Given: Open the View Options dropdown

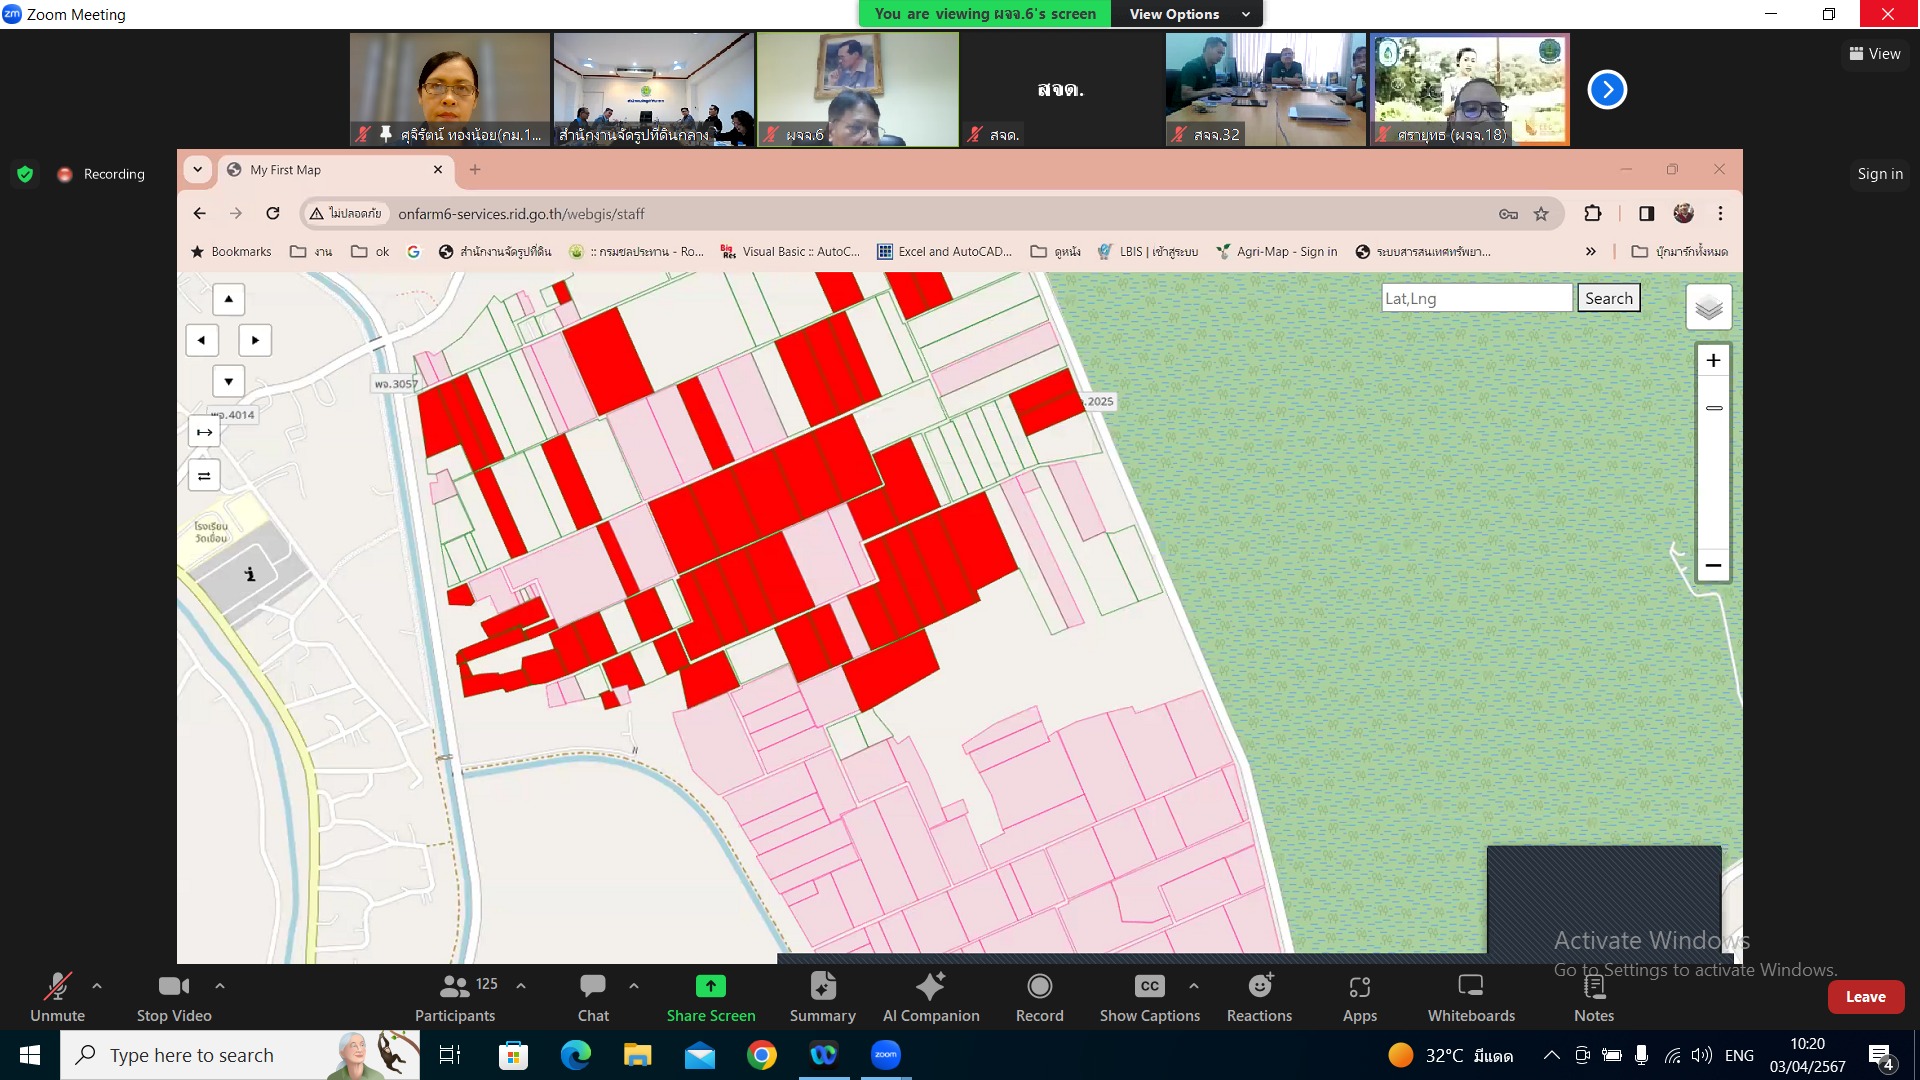Looking at the screenshot, I should pyautogui.click(x=1188, y=14).
